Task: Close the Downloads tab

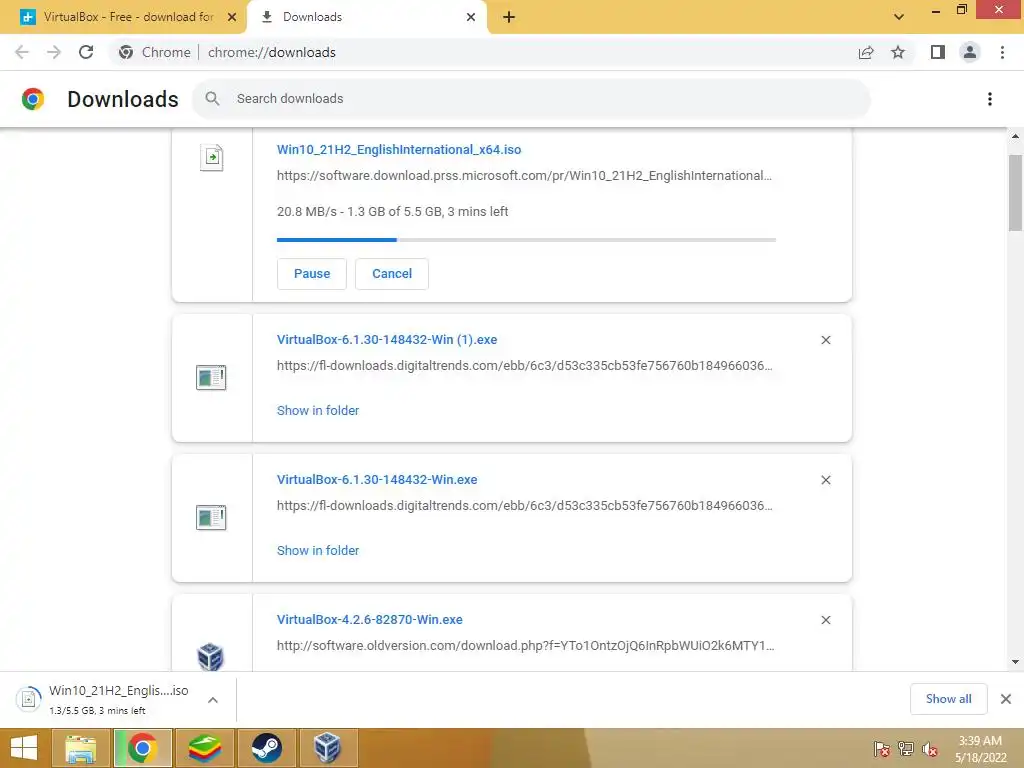Action: [x=471, y=17]
